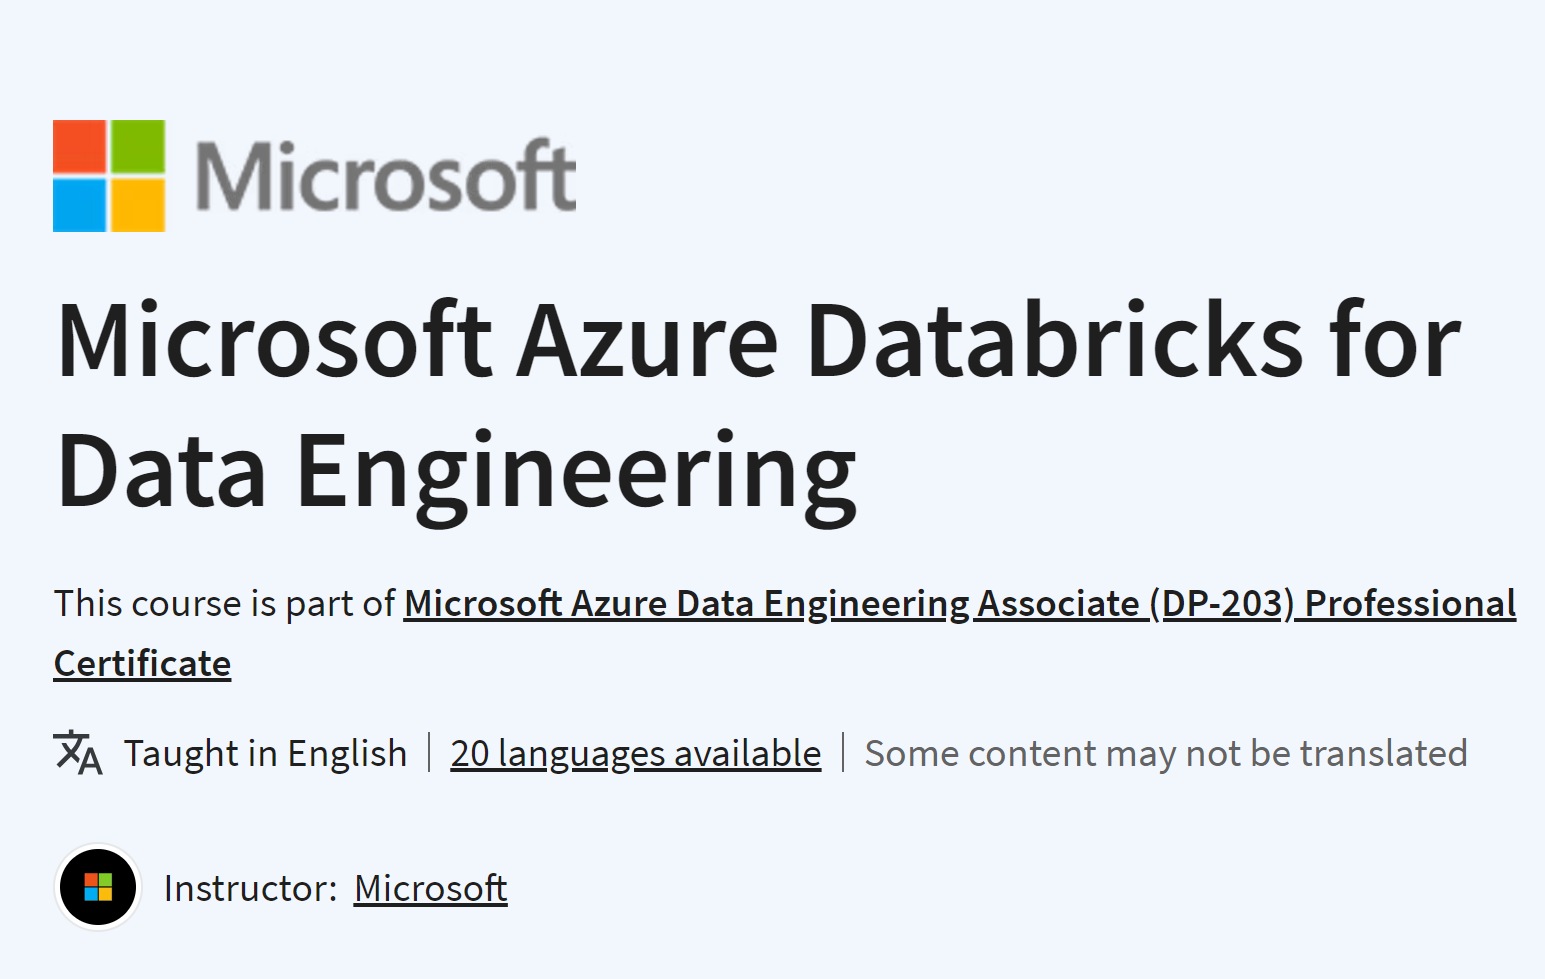Screen dimensions: 1545x979
Task: Click the gray Microsoft wordmark
Action: (386, 176)
